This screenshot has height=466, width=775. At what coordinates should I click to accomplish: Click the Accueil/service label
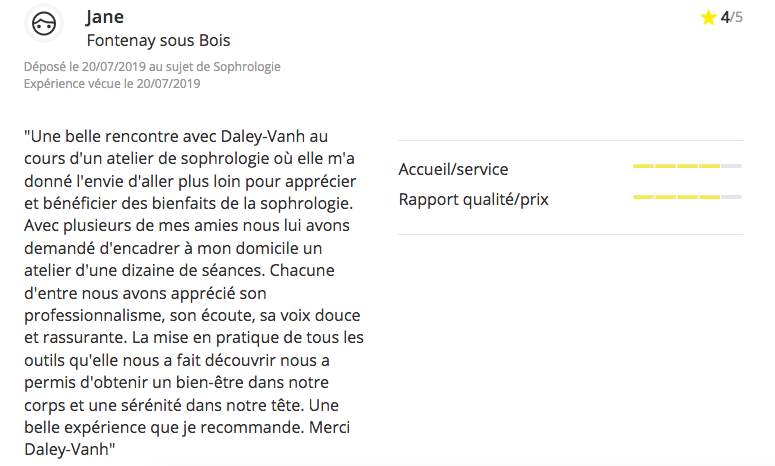click(453, 169)
